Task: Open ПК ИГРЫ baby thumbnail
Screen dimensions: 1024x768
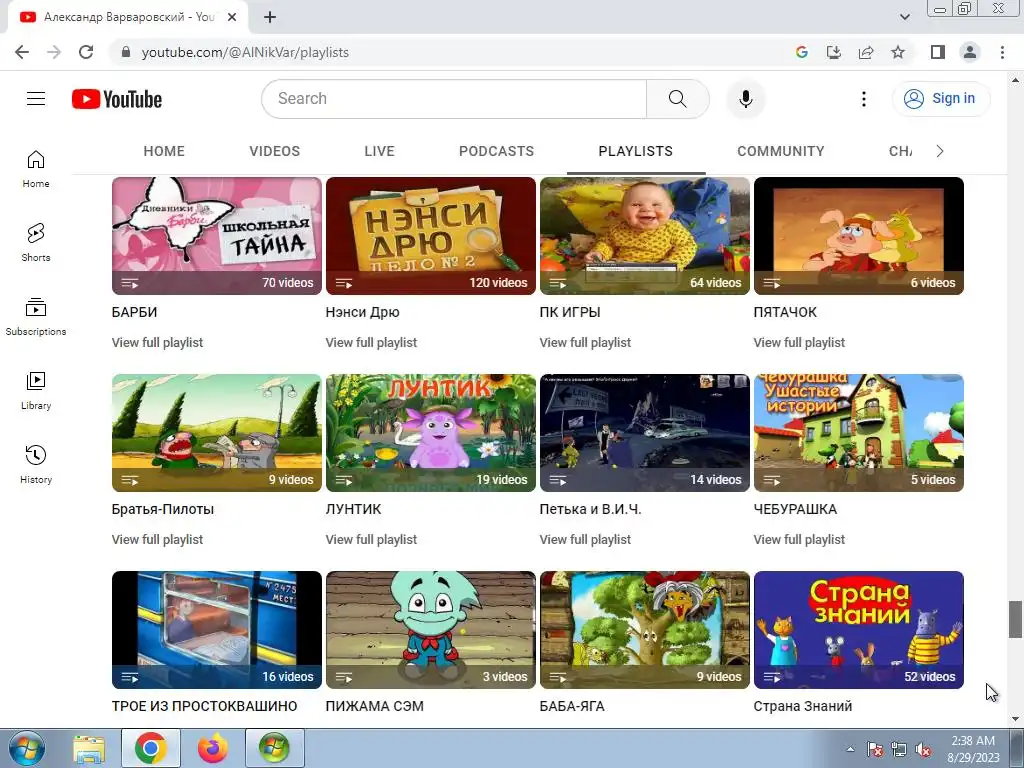Action: 645,236
